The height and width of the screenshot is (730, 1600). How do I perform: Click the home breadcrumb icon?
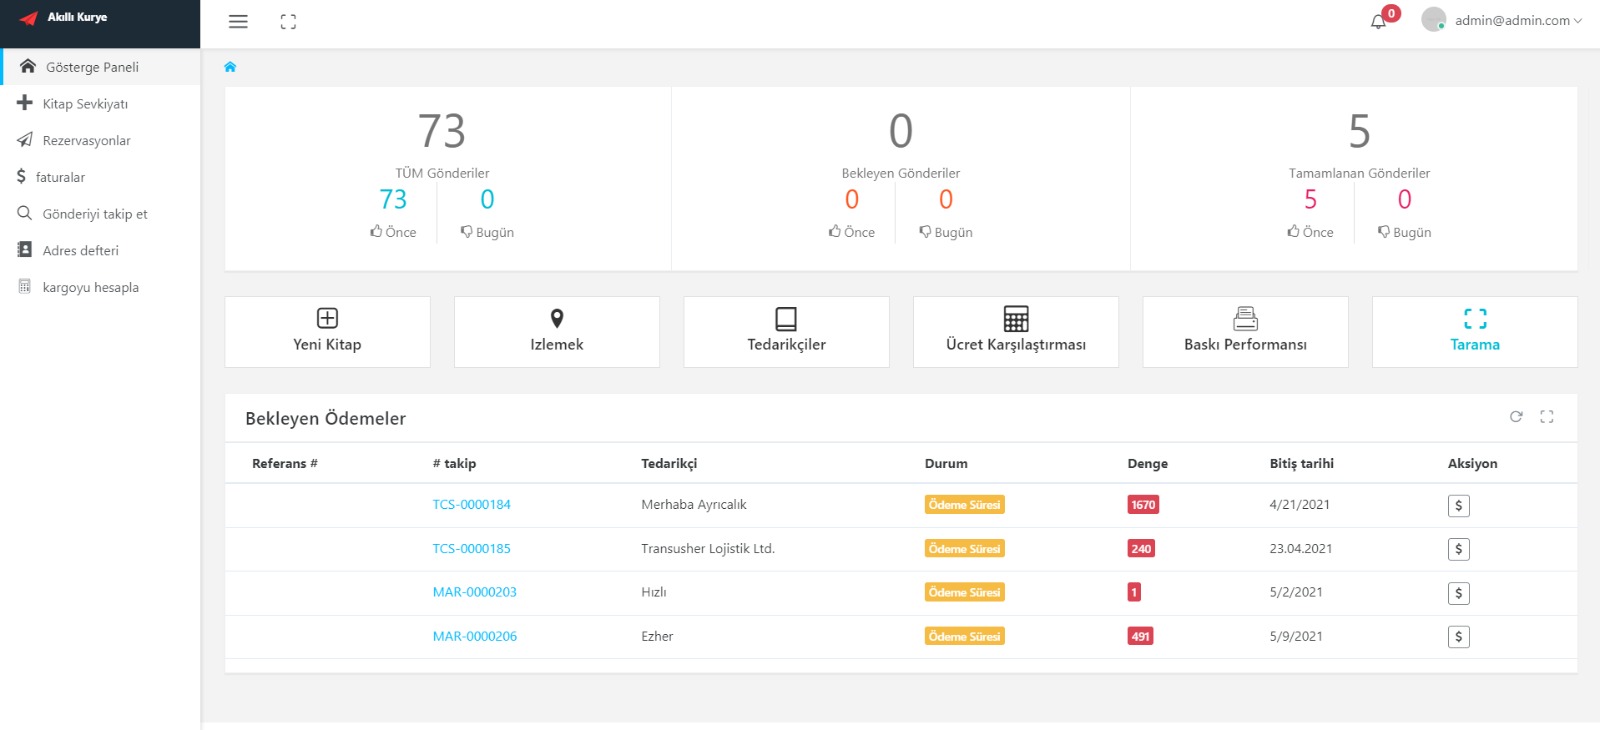pos(230,67)
